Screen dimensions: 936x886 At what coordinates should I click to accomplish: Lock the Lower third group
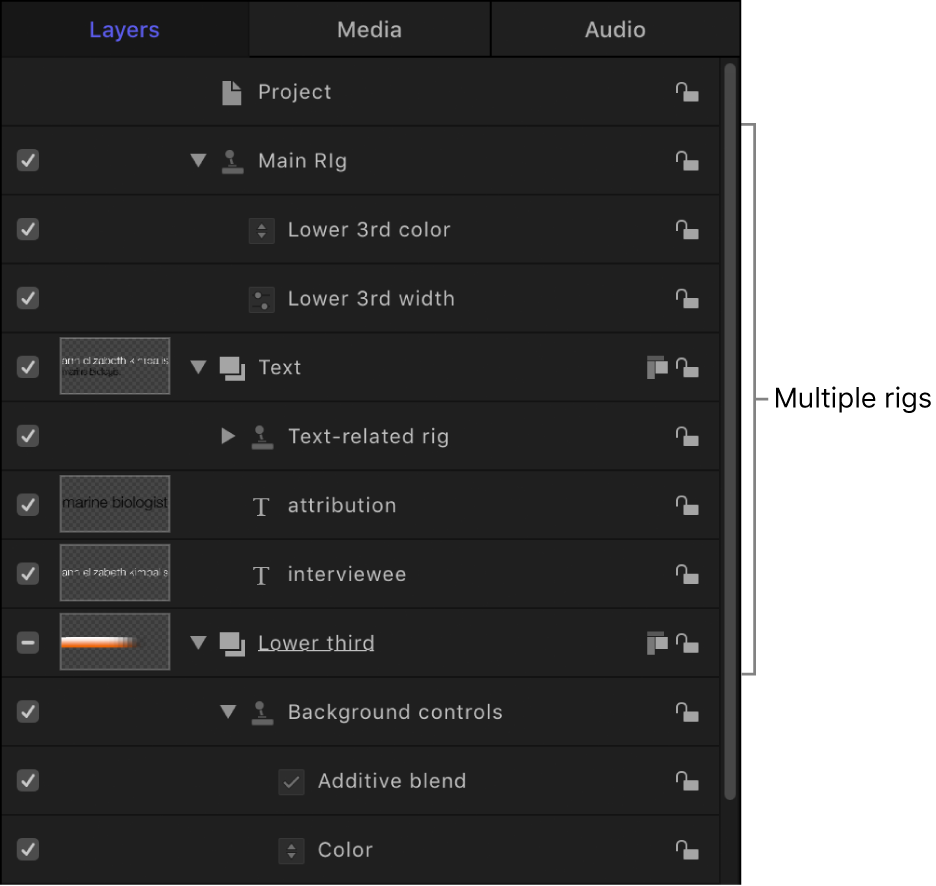coord(687,643)
